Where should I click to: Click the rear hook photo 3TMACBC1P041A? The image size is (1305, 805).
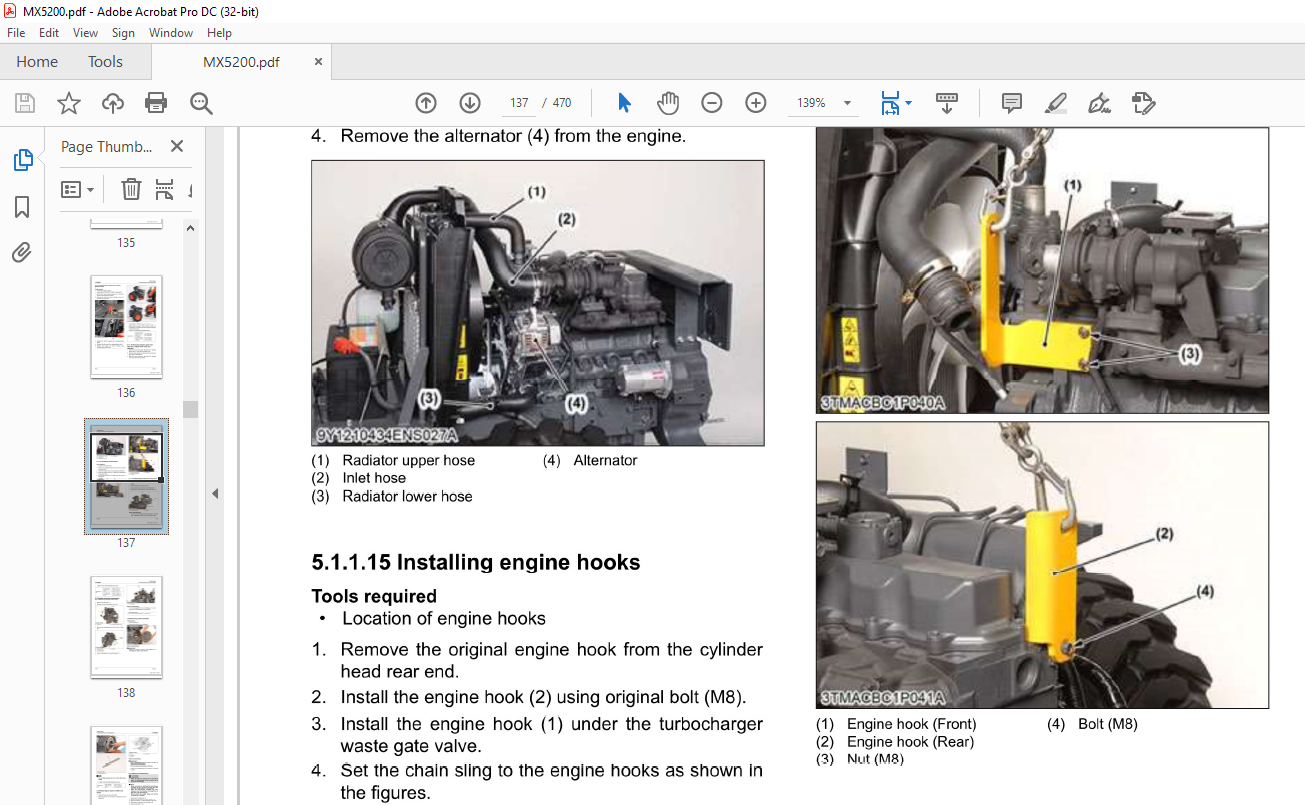[x=1042, y=565]
